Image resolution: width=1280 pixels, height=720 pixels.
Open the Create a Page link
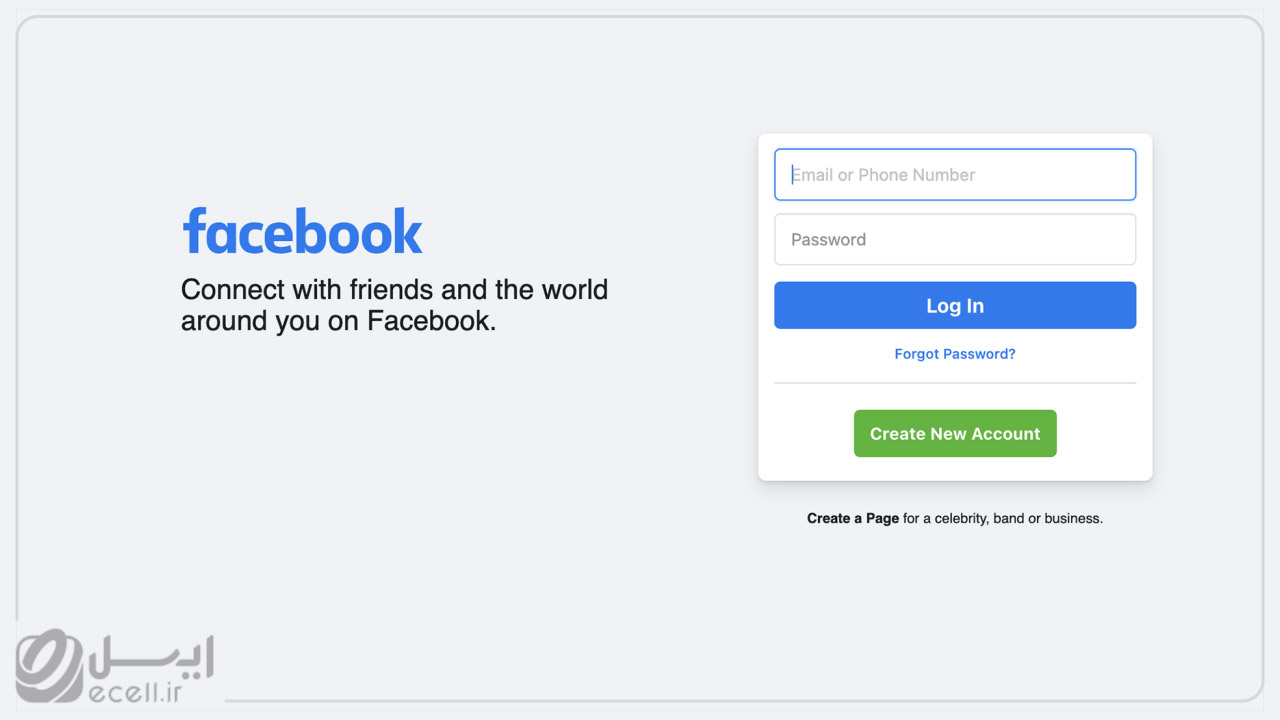point(853,518)
